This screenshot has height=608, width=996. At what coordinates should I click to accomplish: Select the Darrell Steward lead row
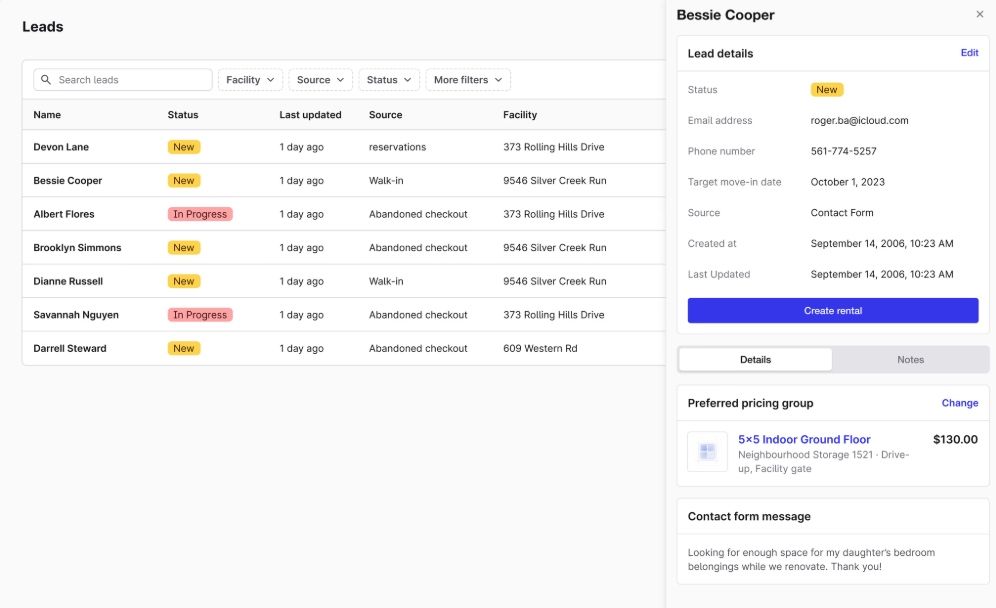(x=344, y=348)
